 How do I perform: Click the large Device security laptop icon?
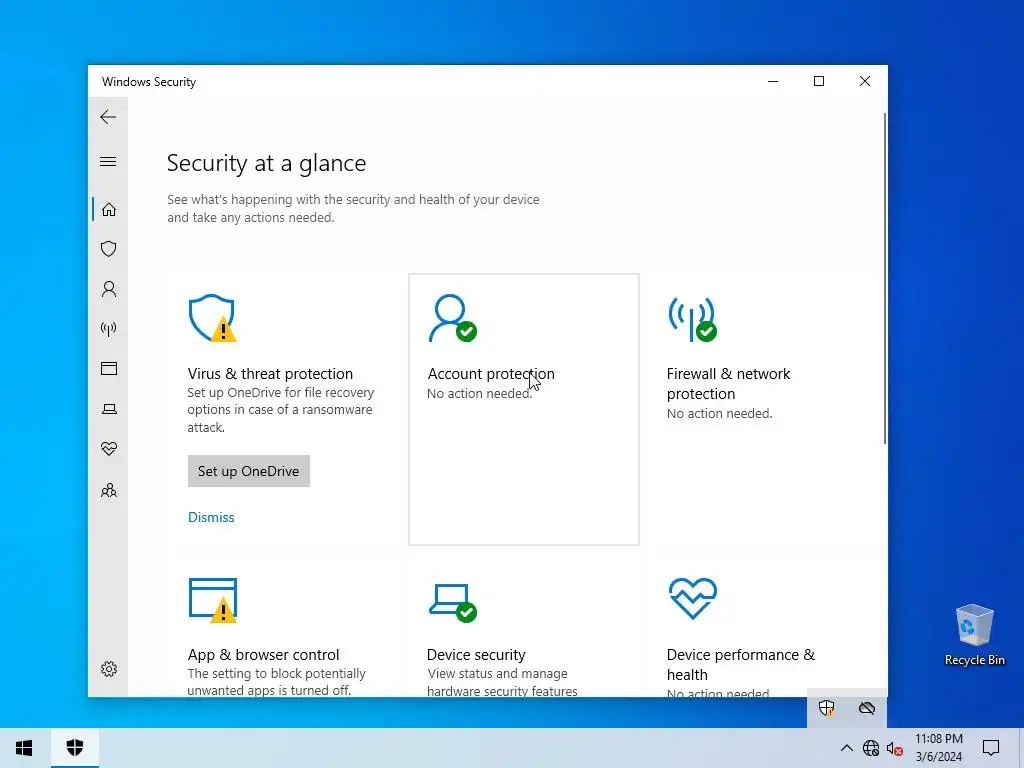(453, 603)
